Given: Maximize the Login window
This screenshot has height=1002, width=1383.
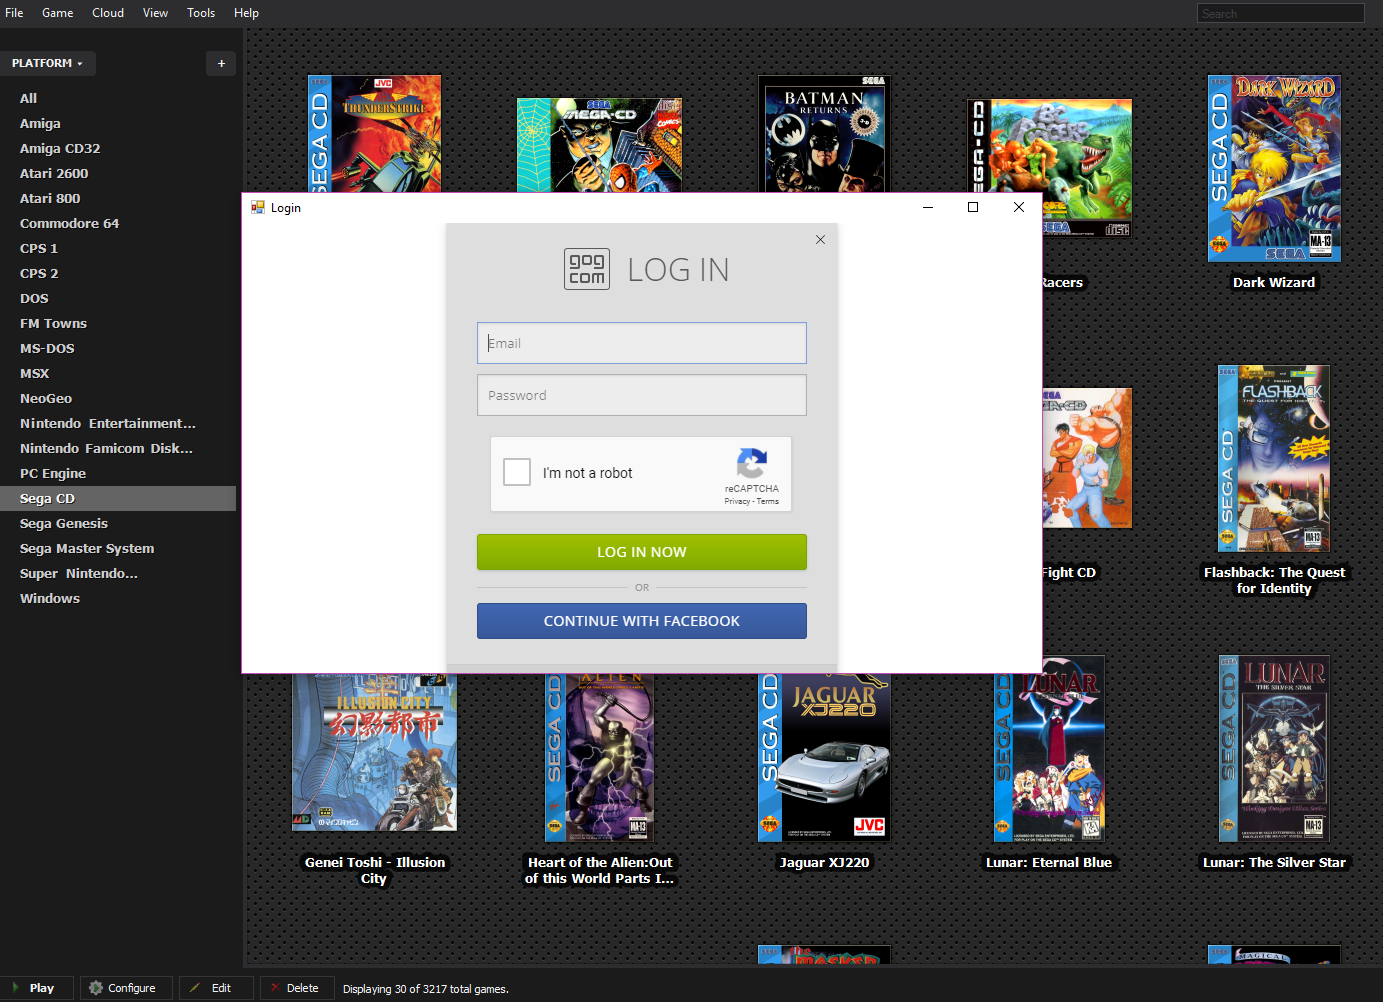Looking at the screenshot, I should click(x=973, y=207).
